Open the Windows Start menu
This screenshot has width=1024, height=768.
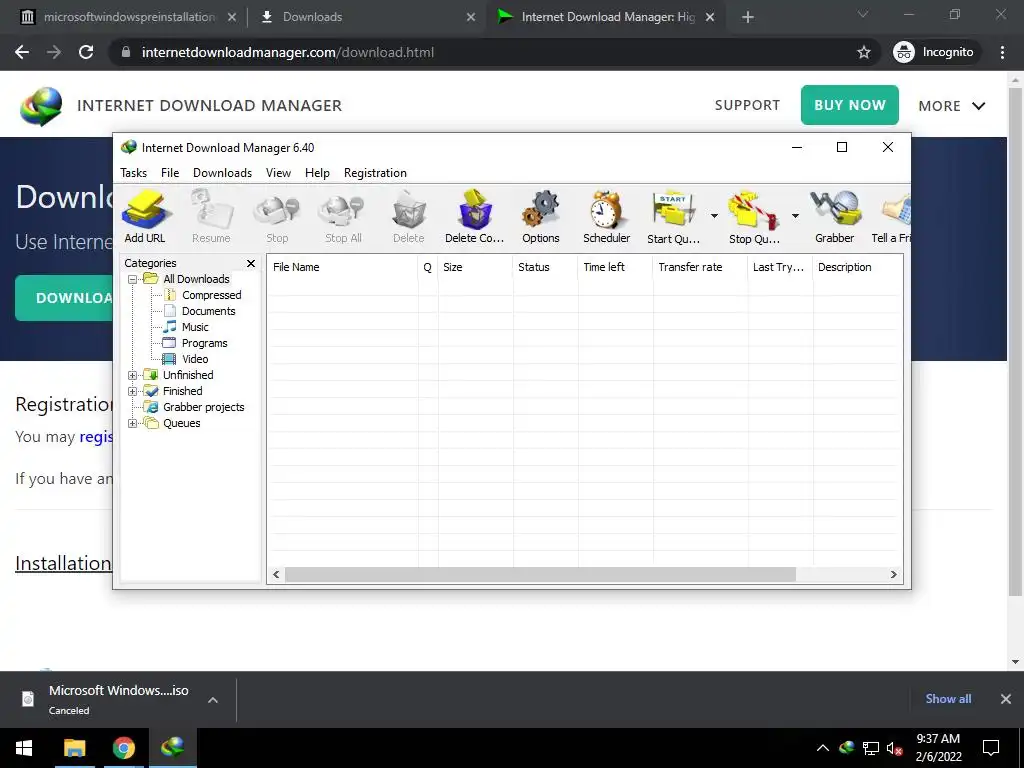click(24, 748)
